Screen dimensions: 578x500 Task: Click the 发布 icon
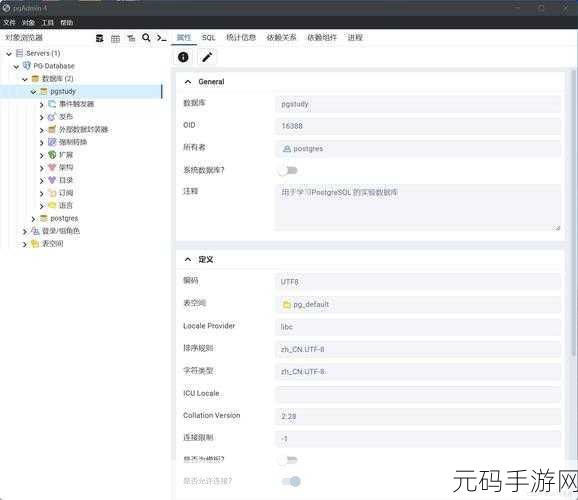[x=52, y=117]
